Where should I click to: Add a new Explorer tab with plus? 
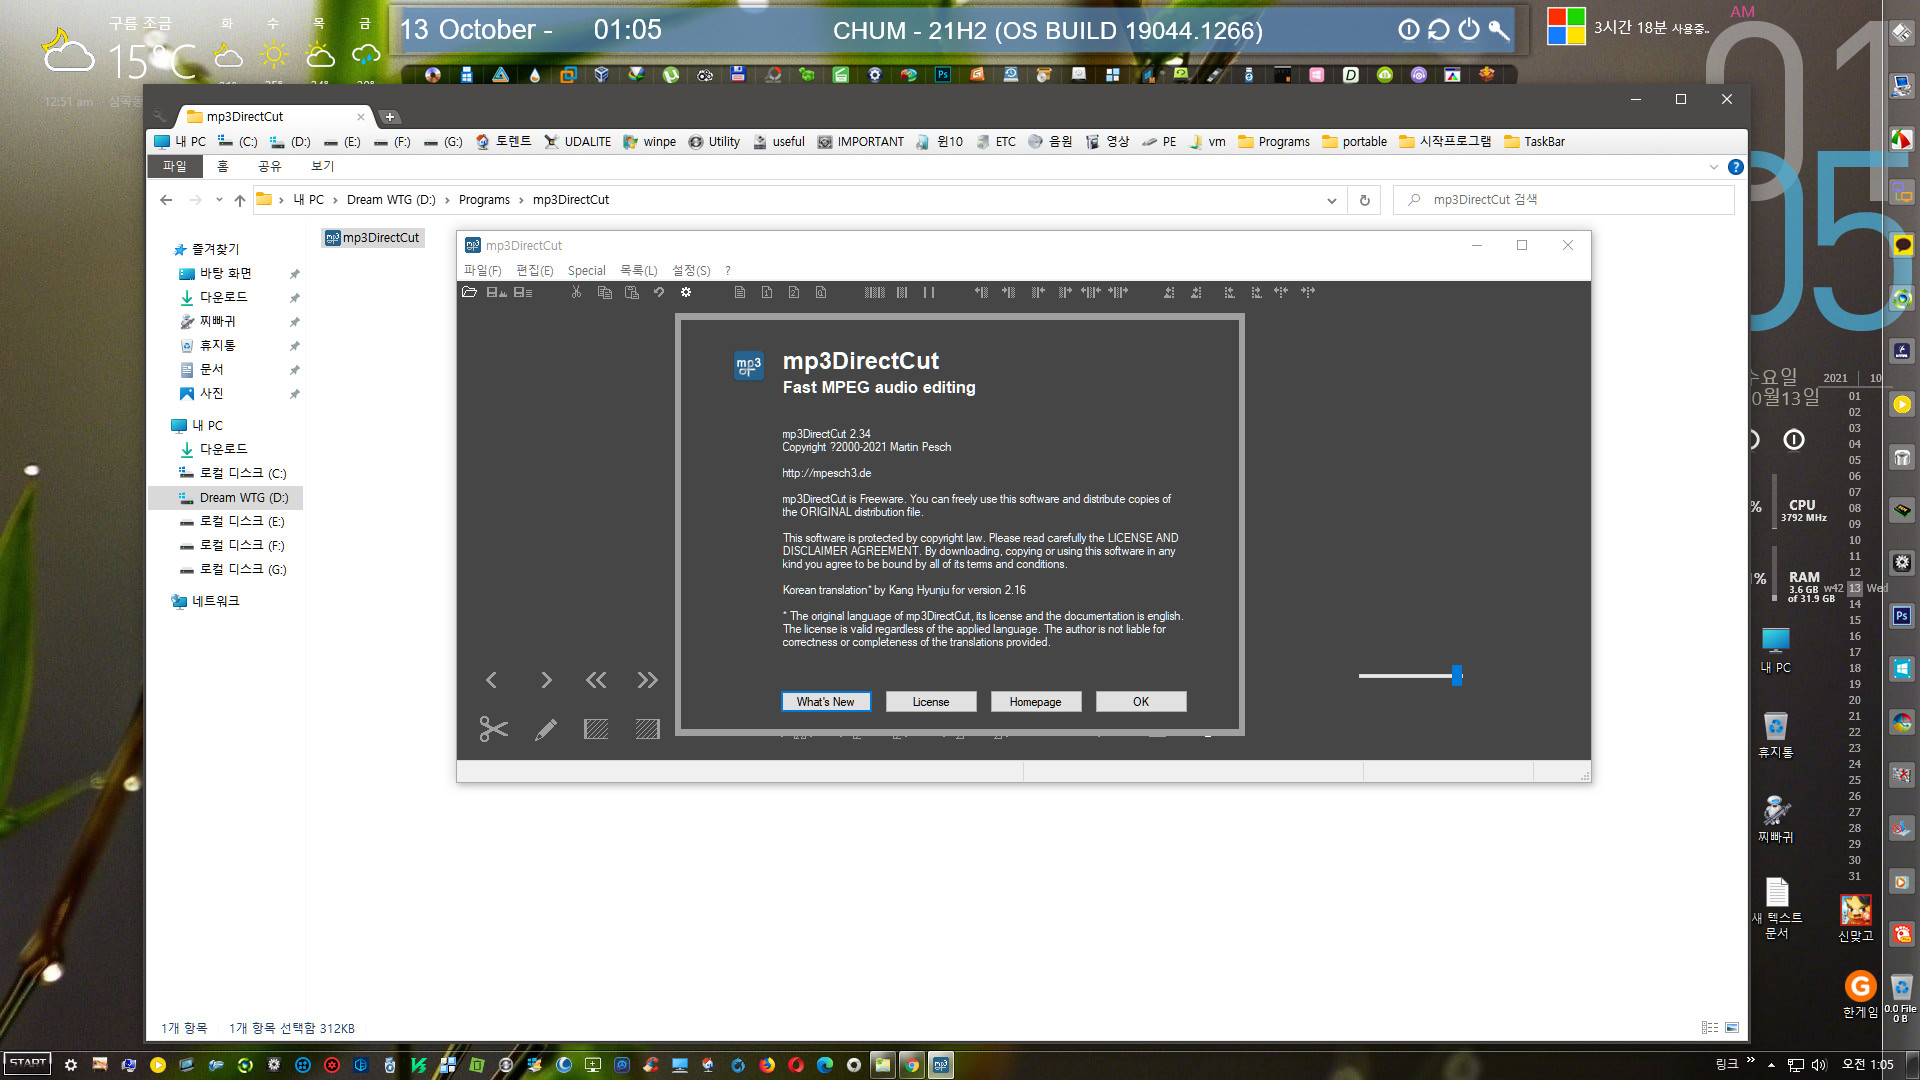(x=390, y=117)
